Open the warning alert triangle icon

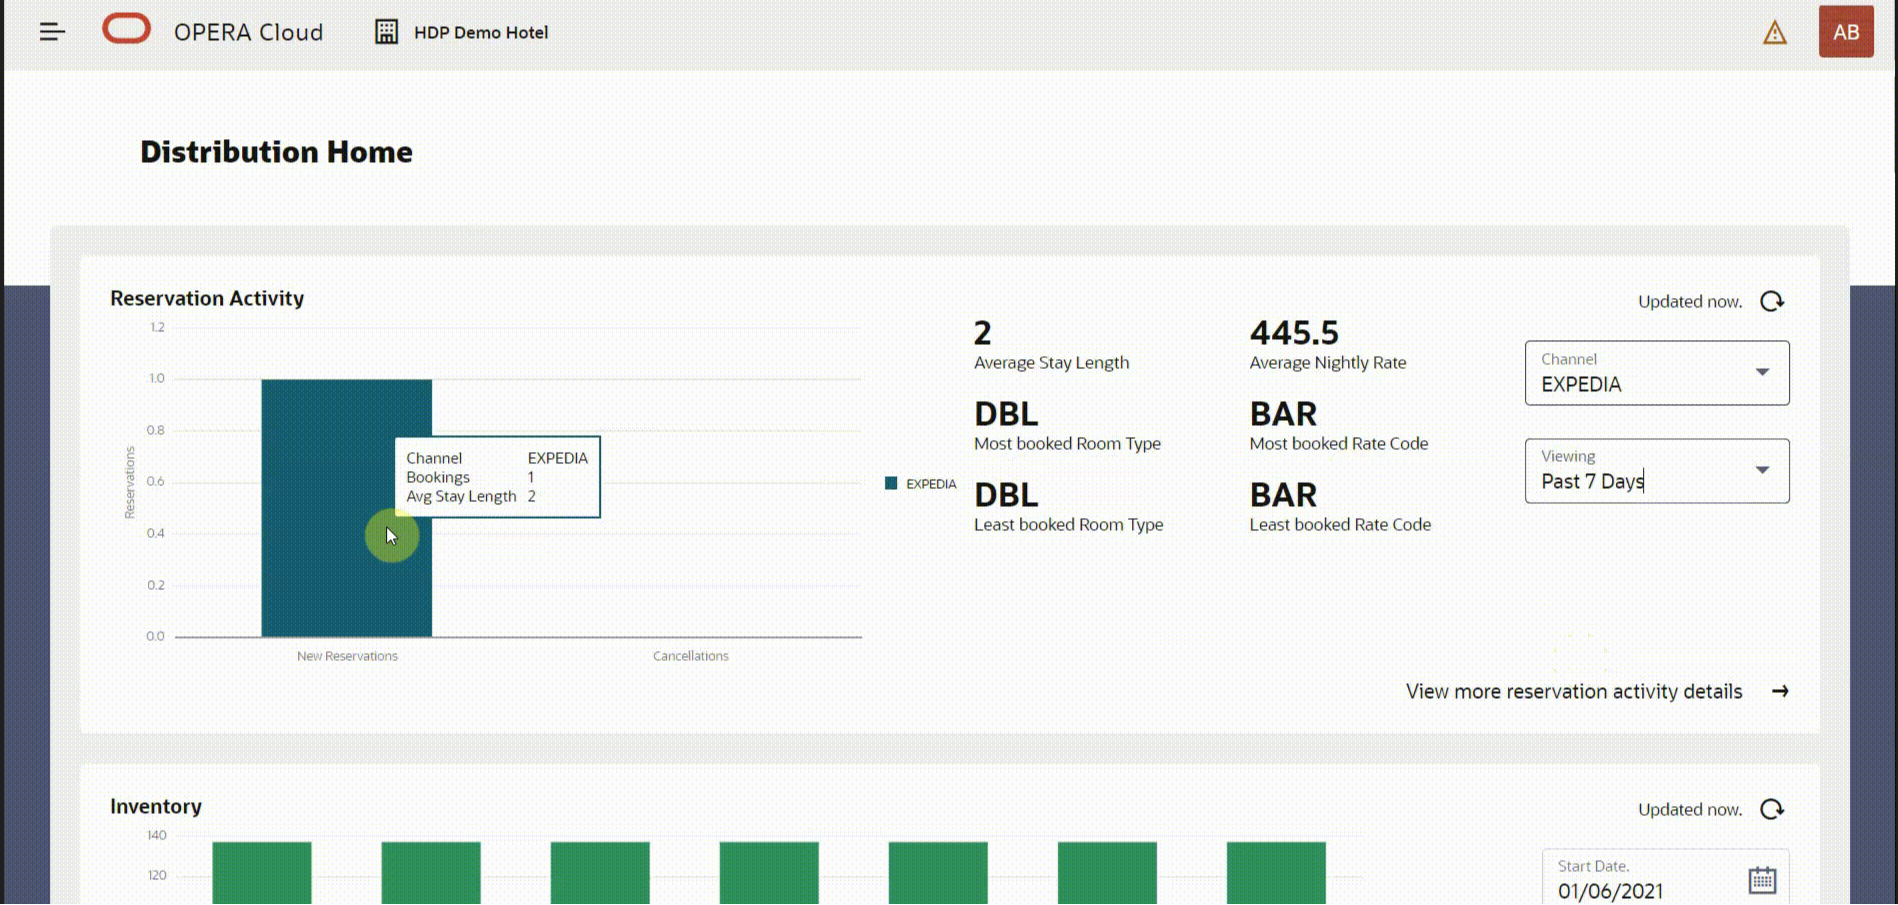1774,33
